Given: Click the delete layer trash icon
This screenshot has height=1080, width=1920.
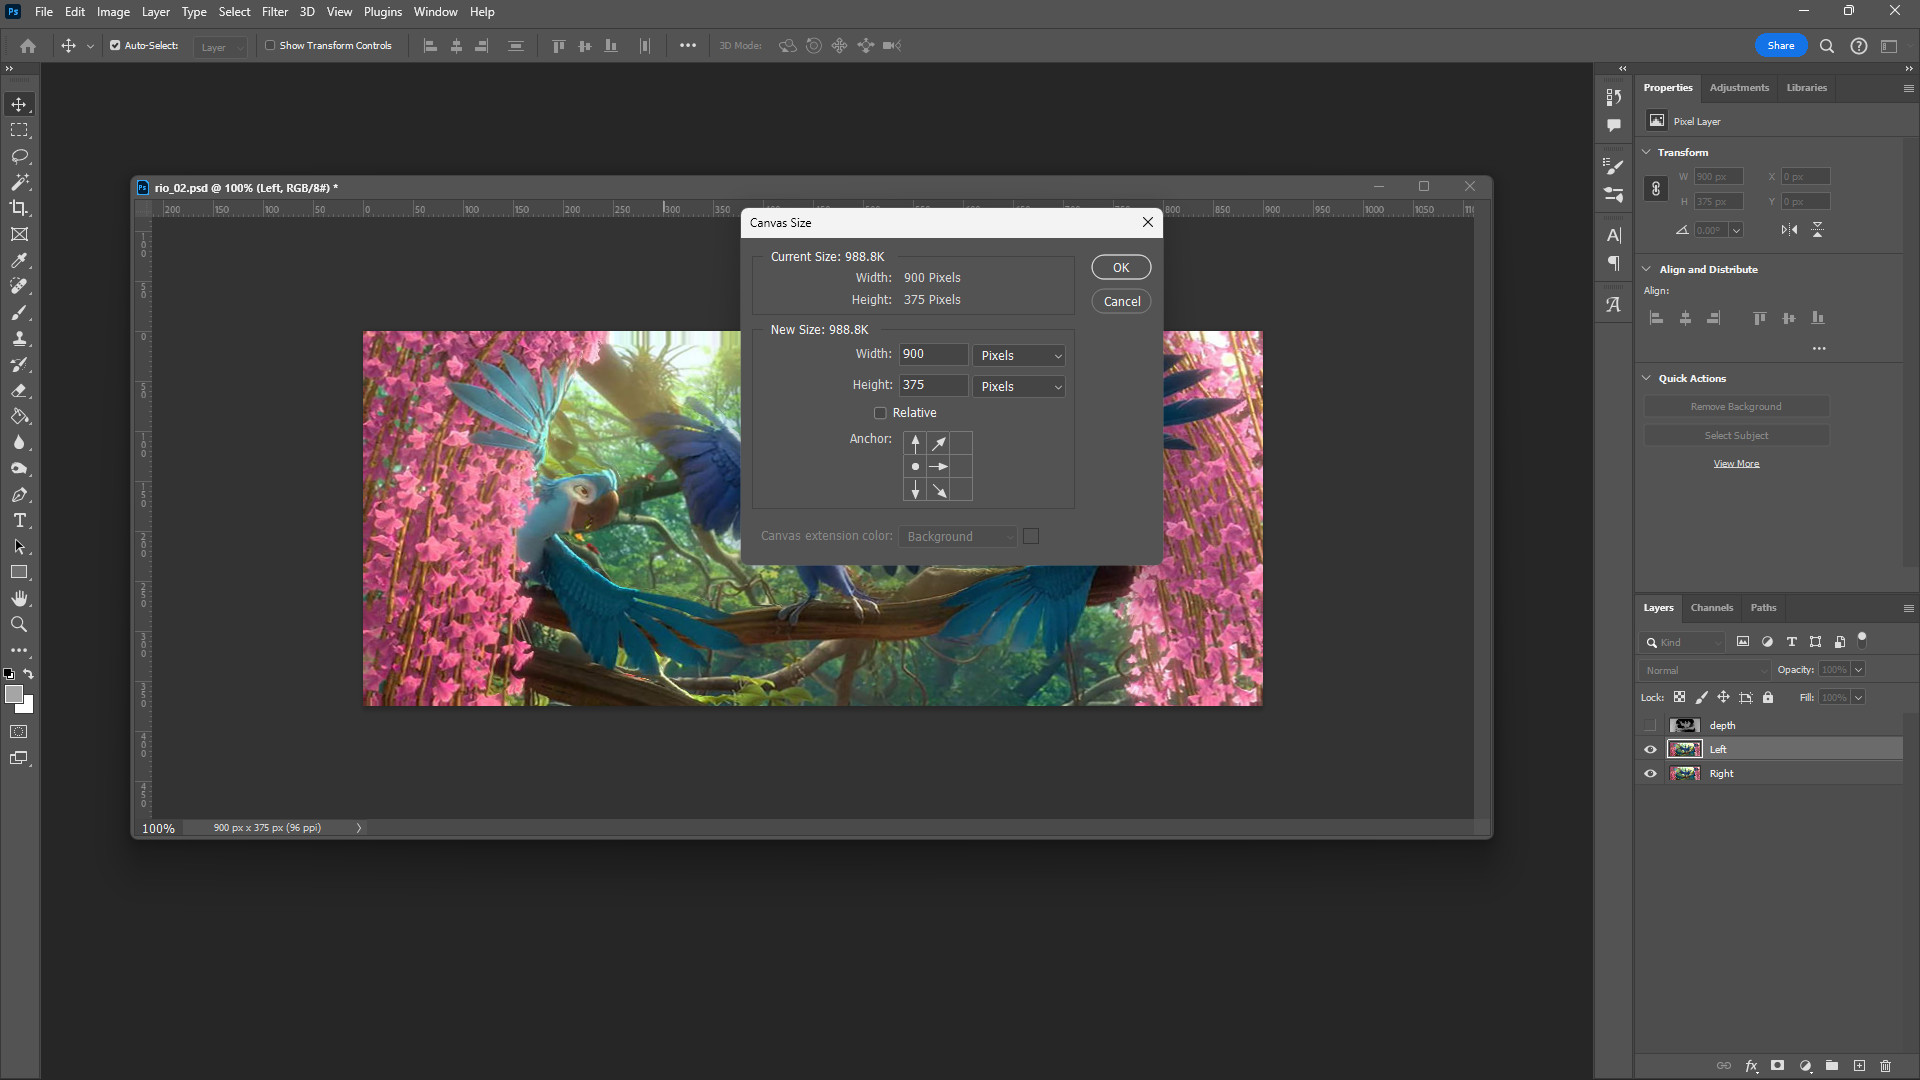Looking at the screenshot, I should pos(1885,1066).
